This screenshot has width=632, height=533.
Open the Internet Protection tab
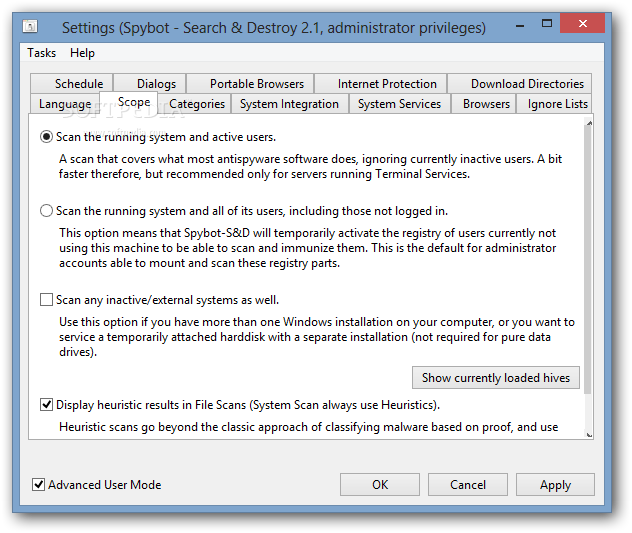(x=380, y=83)
